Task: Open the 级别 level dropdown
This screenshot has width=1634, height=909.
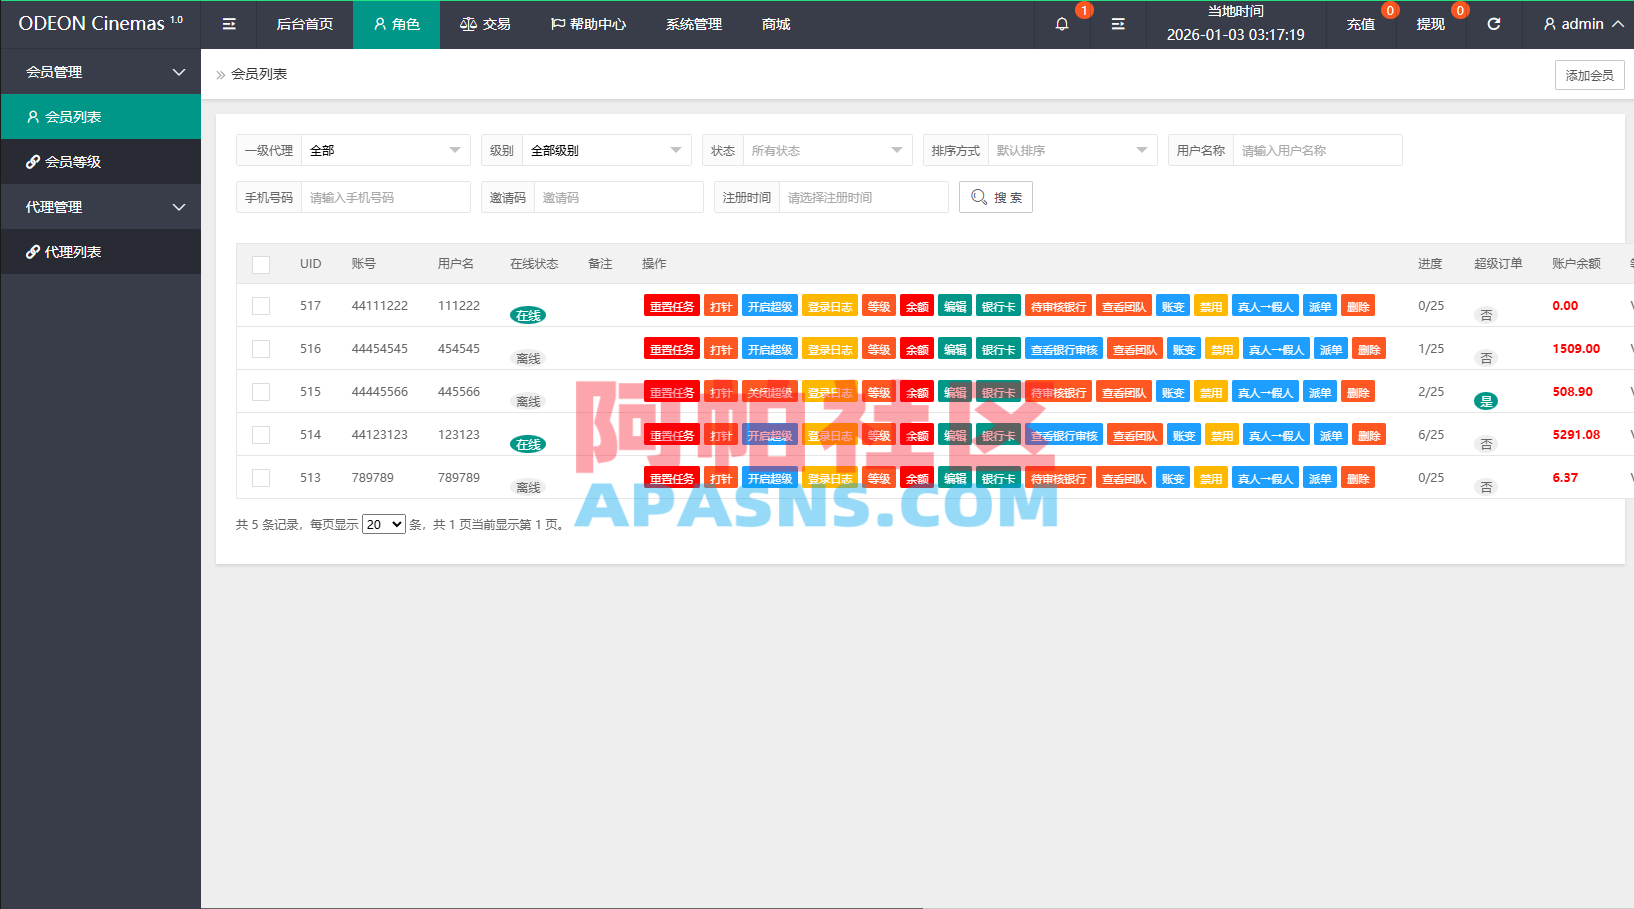Action: tap(607, 150)
